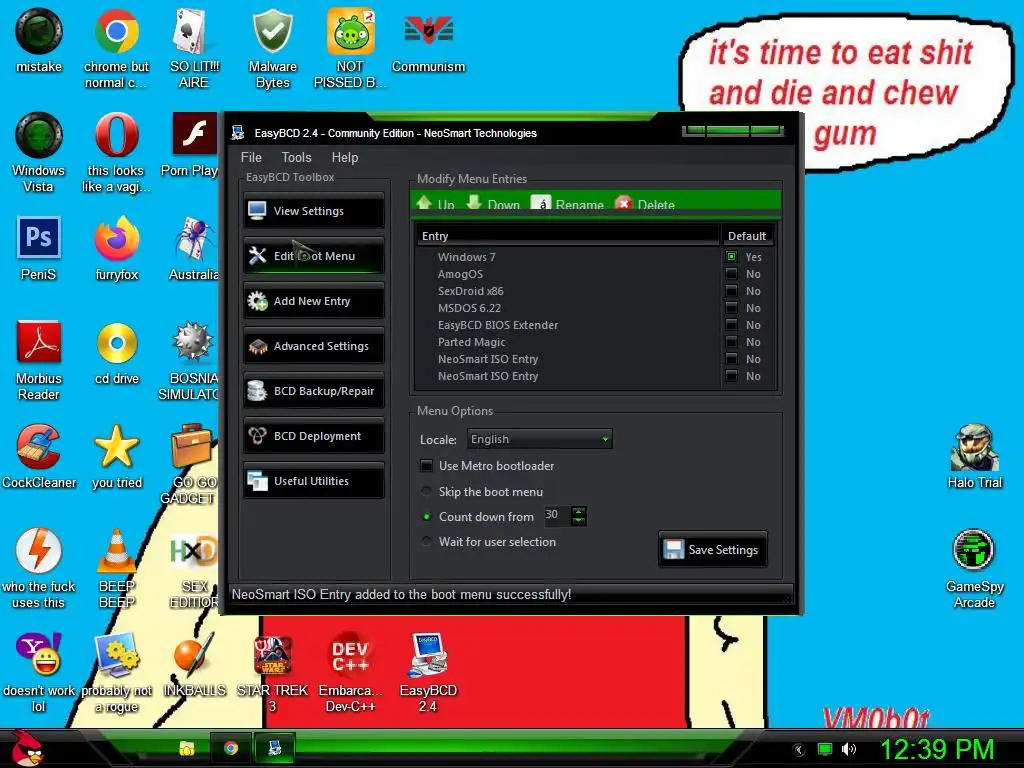Open 'mistake' desktop icon

[39, 41]
